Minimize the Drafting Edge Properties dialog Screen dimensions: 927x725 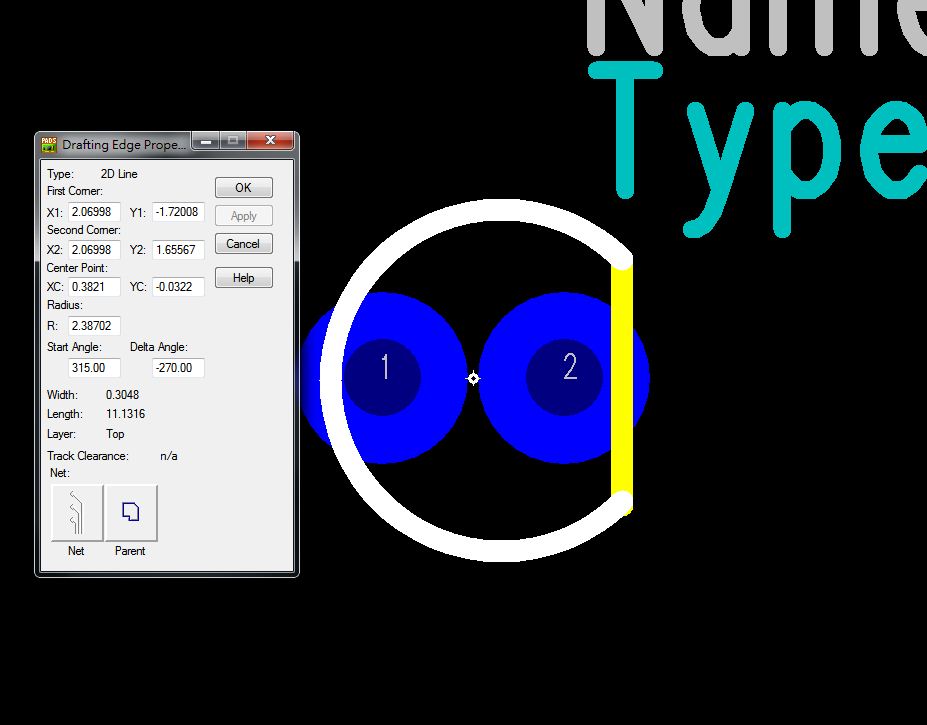coord(206,141)
